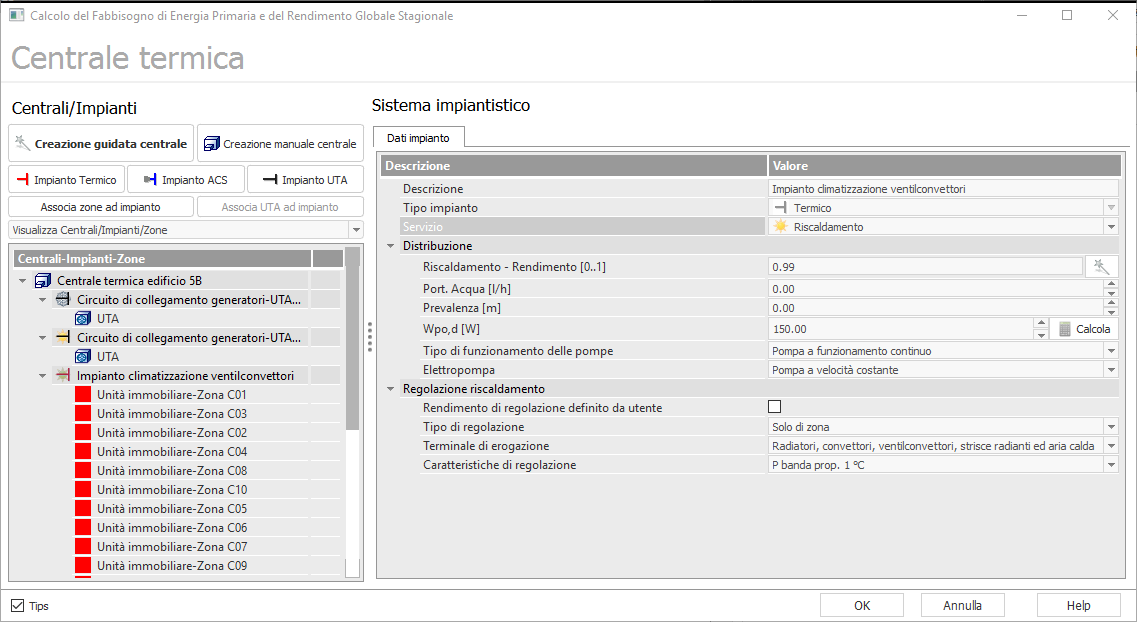The image size is (1137, 622).
Task: Click the tree panel vertical scrollbar
Action: (x=352, y=413)
